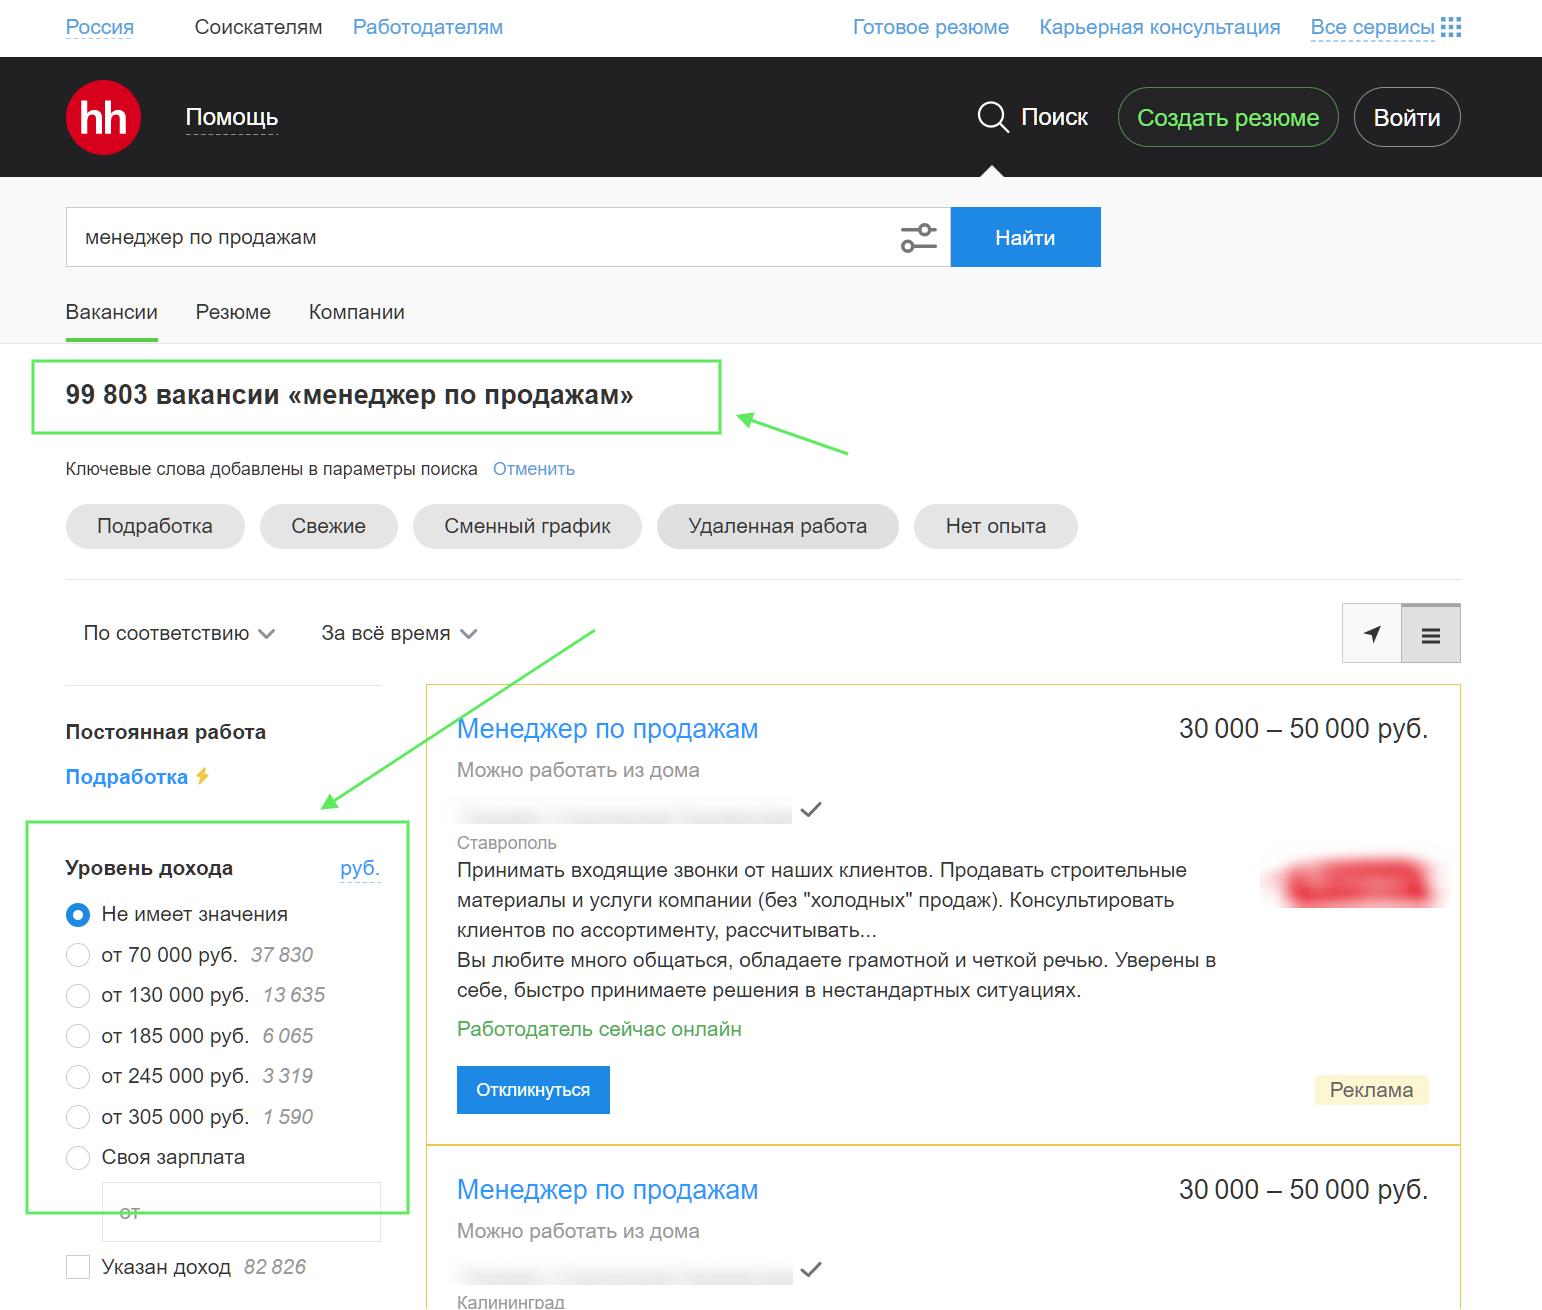
Task: Apply the Удаленная работа filter chip
Action: 777,526
